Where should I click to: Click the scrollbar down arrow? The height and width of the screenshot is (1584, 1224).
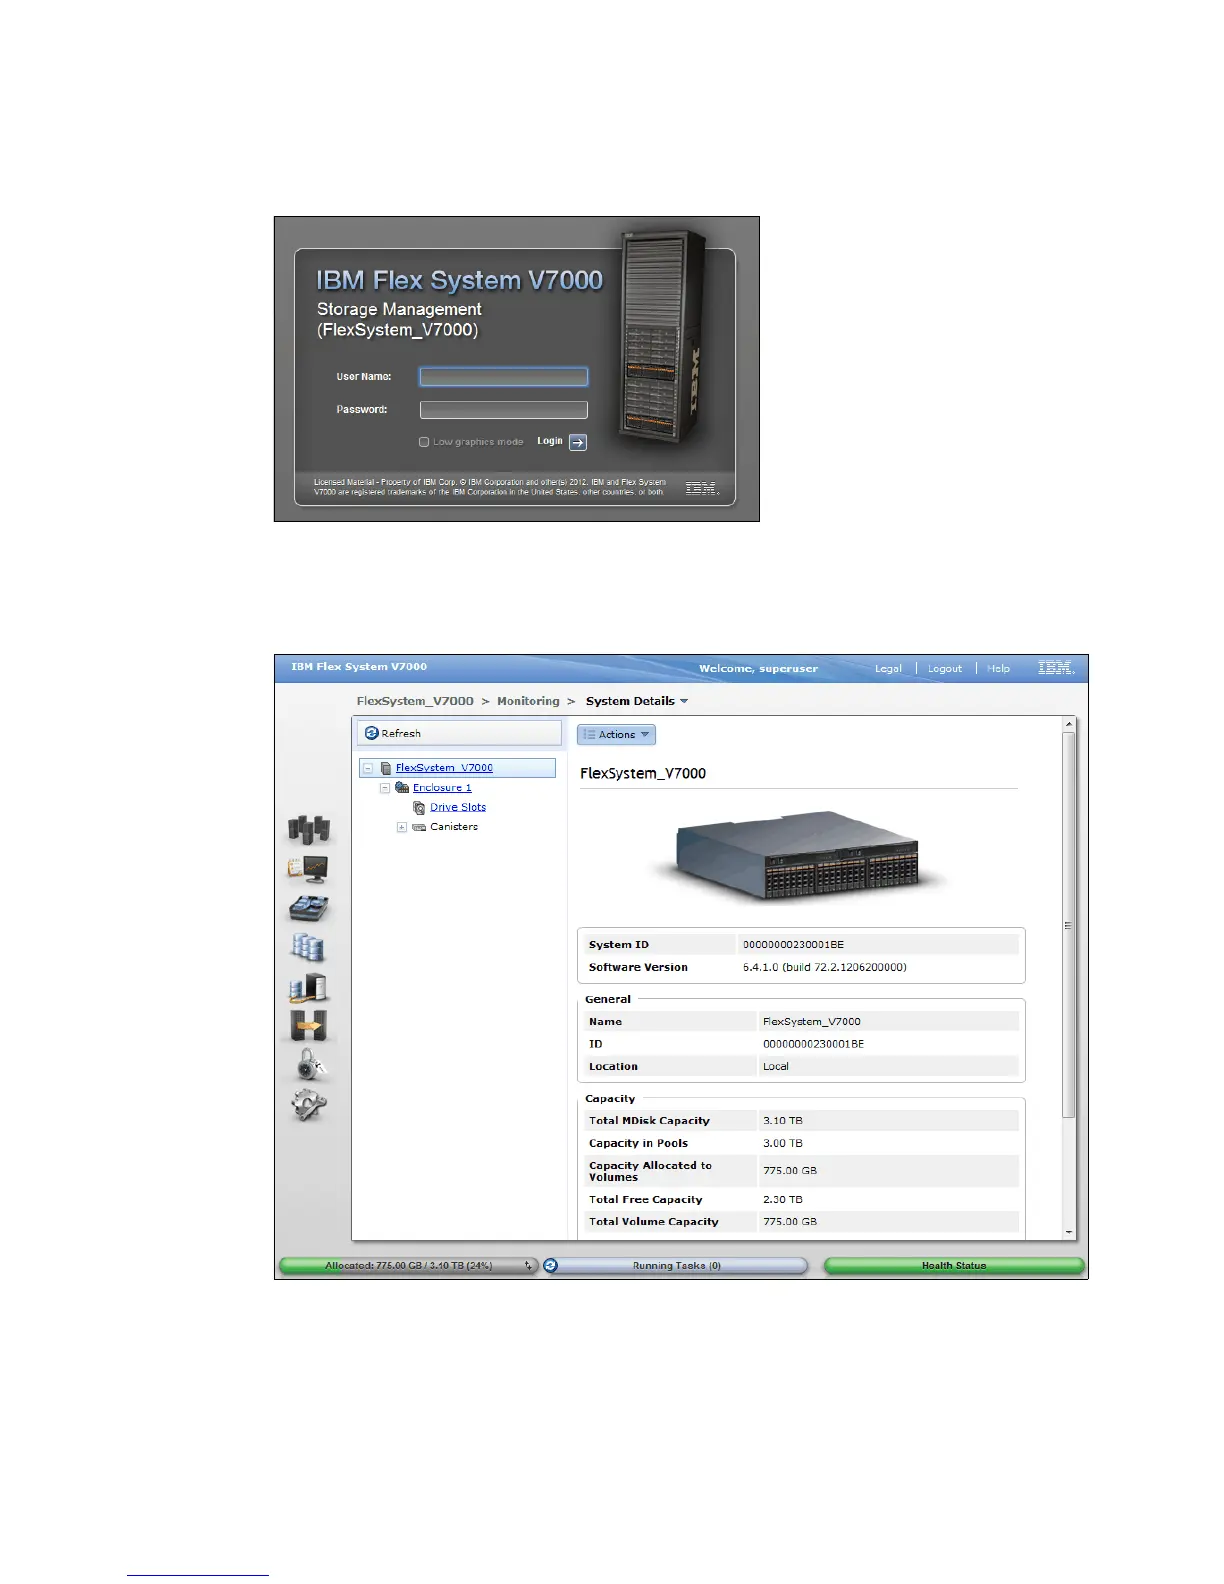(1069, 1233)
